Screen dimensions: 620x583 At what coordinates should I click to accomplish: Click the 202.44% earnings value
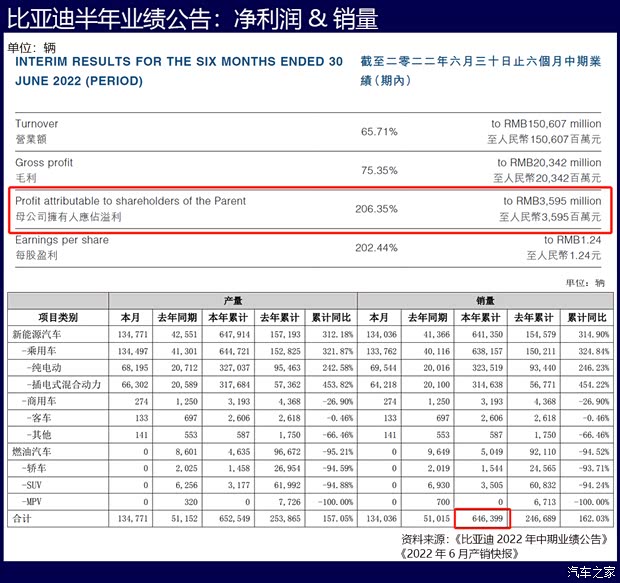376,248
